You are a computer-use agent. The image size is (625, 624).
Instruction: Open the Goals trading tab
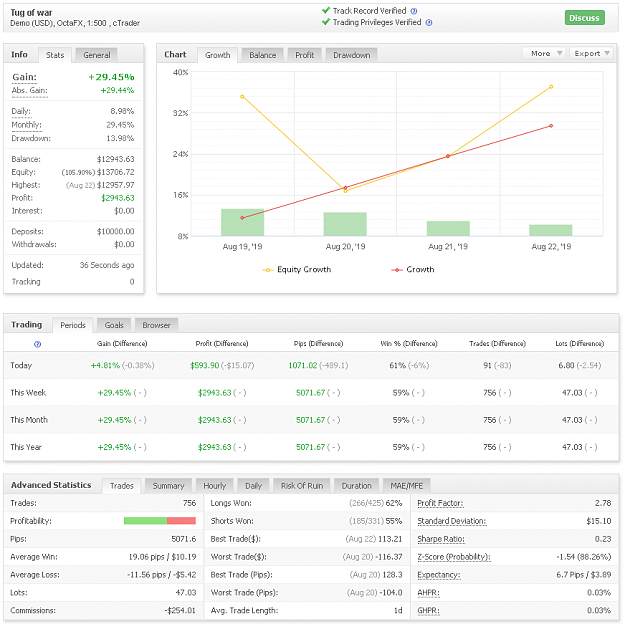(x=114, y=325)
